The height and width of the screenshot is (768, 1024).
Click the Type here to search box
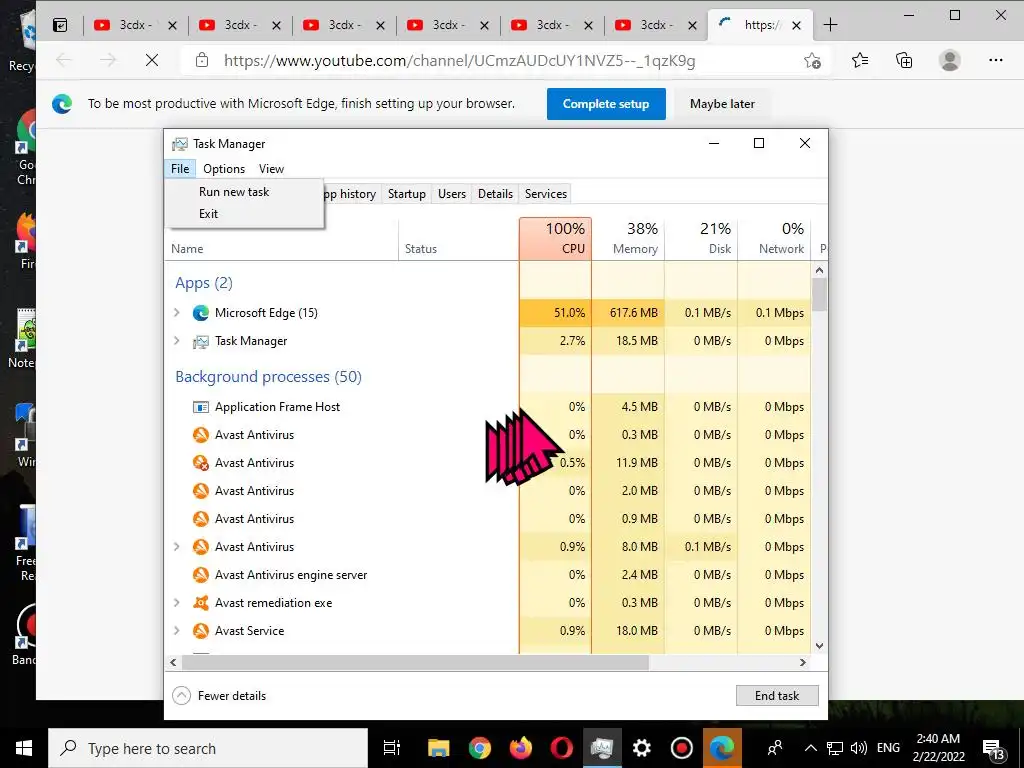[x=208, y=748]
